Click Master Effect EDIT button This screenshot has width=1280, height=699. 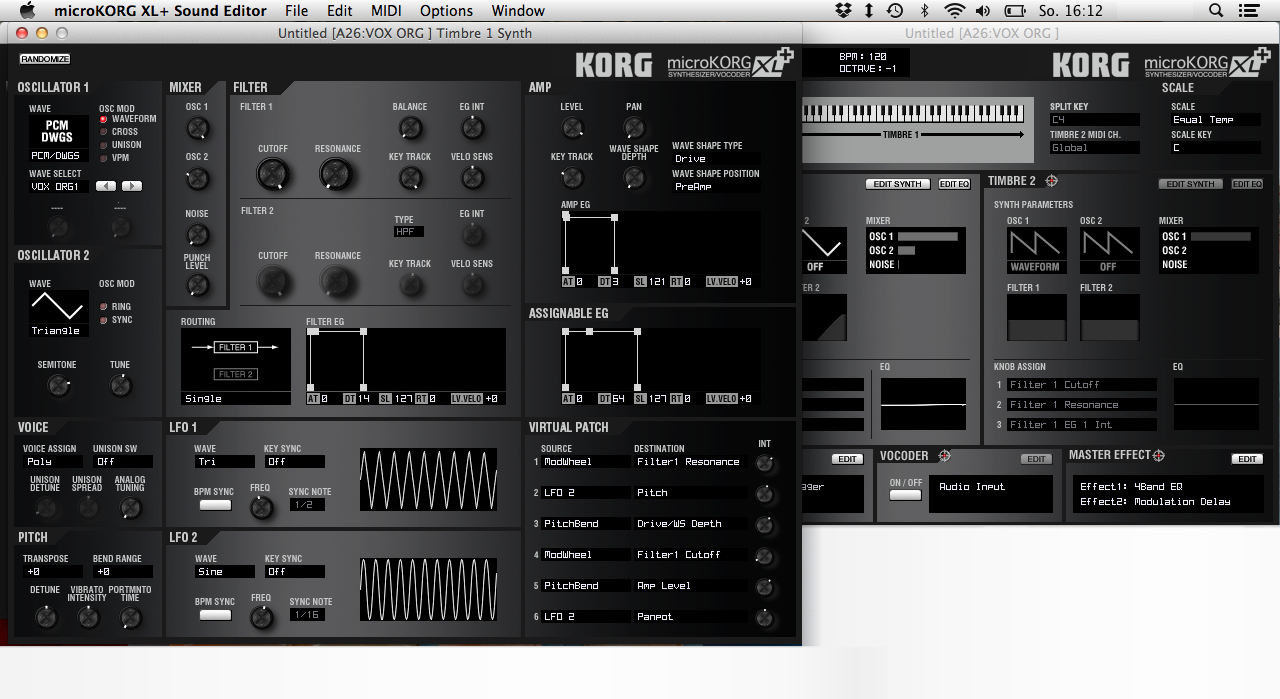(1247, 459)
